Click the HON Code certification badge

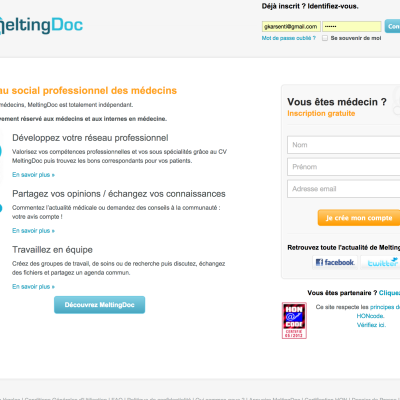pos(294,320)
